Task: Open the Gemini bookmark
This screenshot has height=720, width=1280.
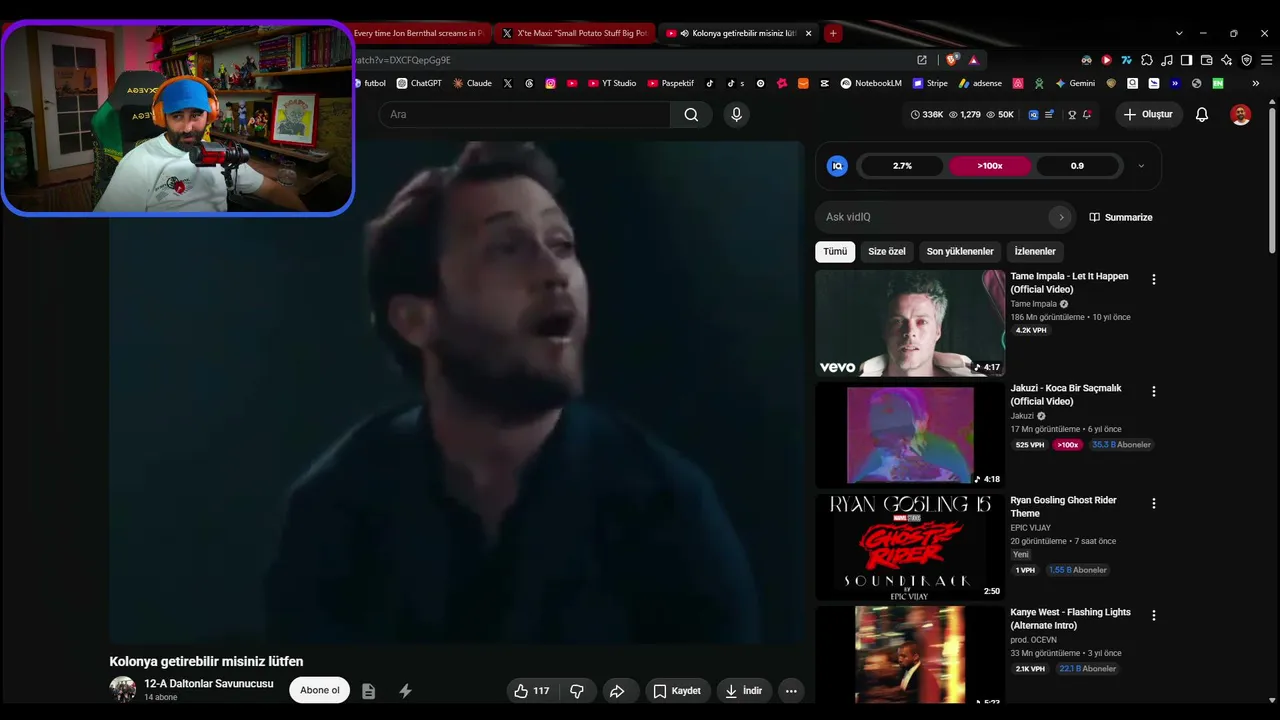Action: coord(1075,84)
